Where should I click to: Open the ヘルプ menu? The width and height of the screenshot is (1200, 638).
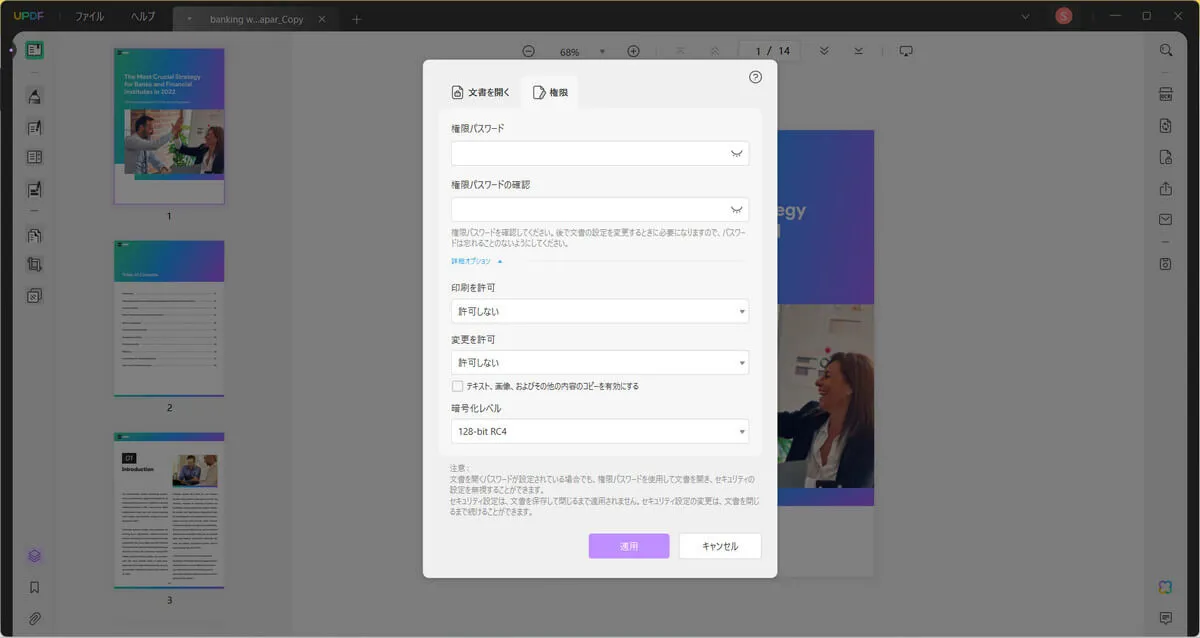(143, 16)
